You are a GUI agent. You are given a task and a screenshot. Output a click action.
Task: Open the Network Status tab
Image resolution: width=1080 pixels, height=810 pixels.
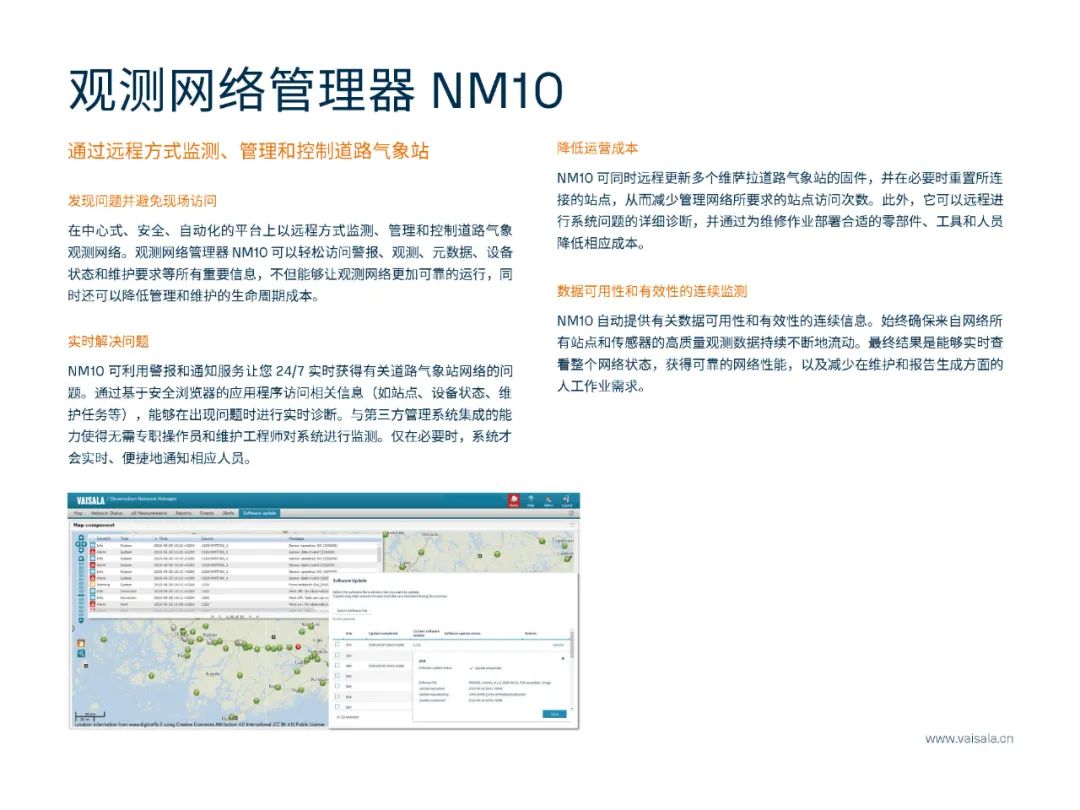[x=107, y=513]
